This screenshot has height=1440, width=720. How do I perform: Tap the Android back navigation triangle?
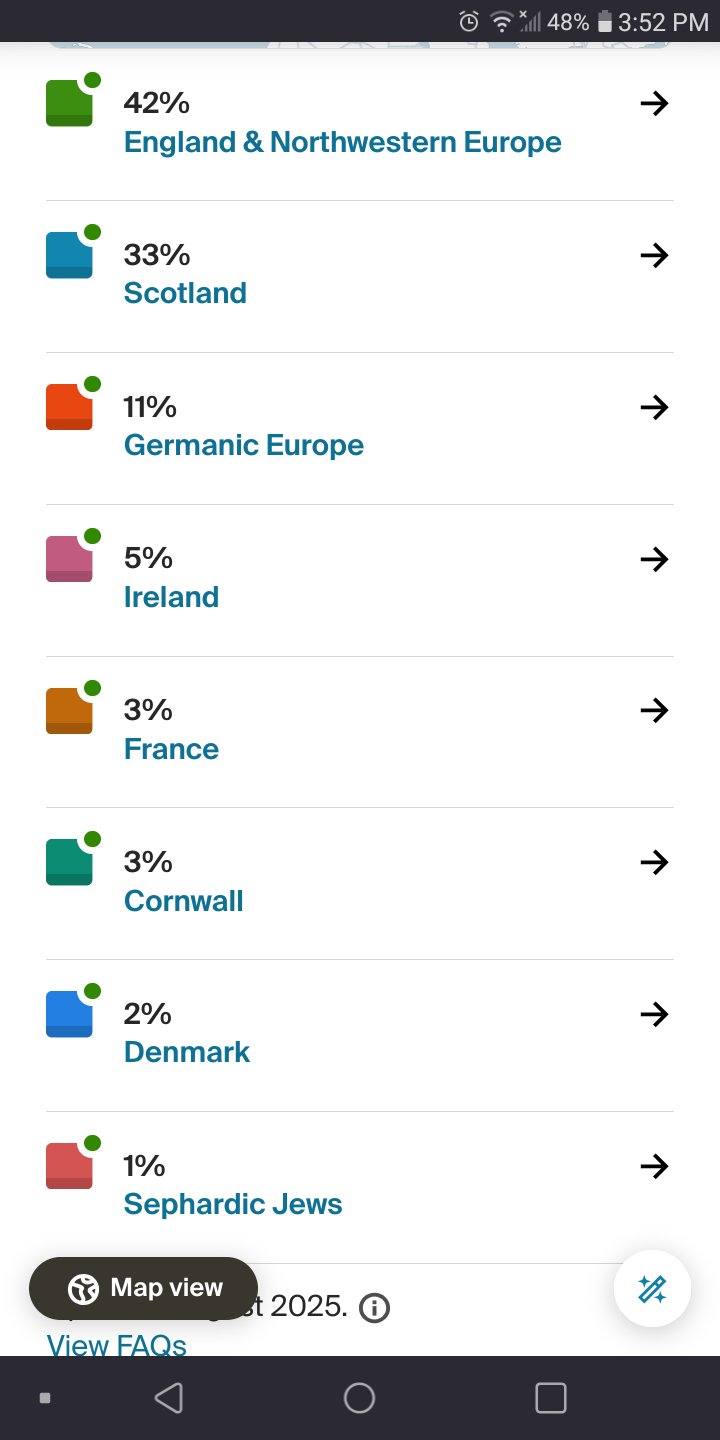pyautogui.click(x=168, y=1398)
